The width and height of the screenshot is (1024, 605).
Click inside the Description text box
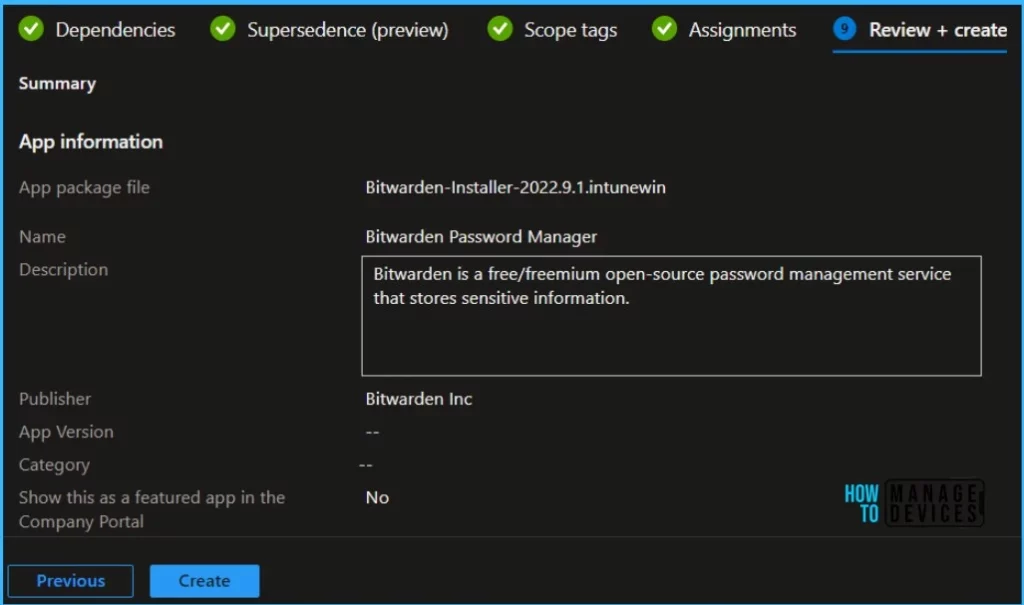point(671,316)
